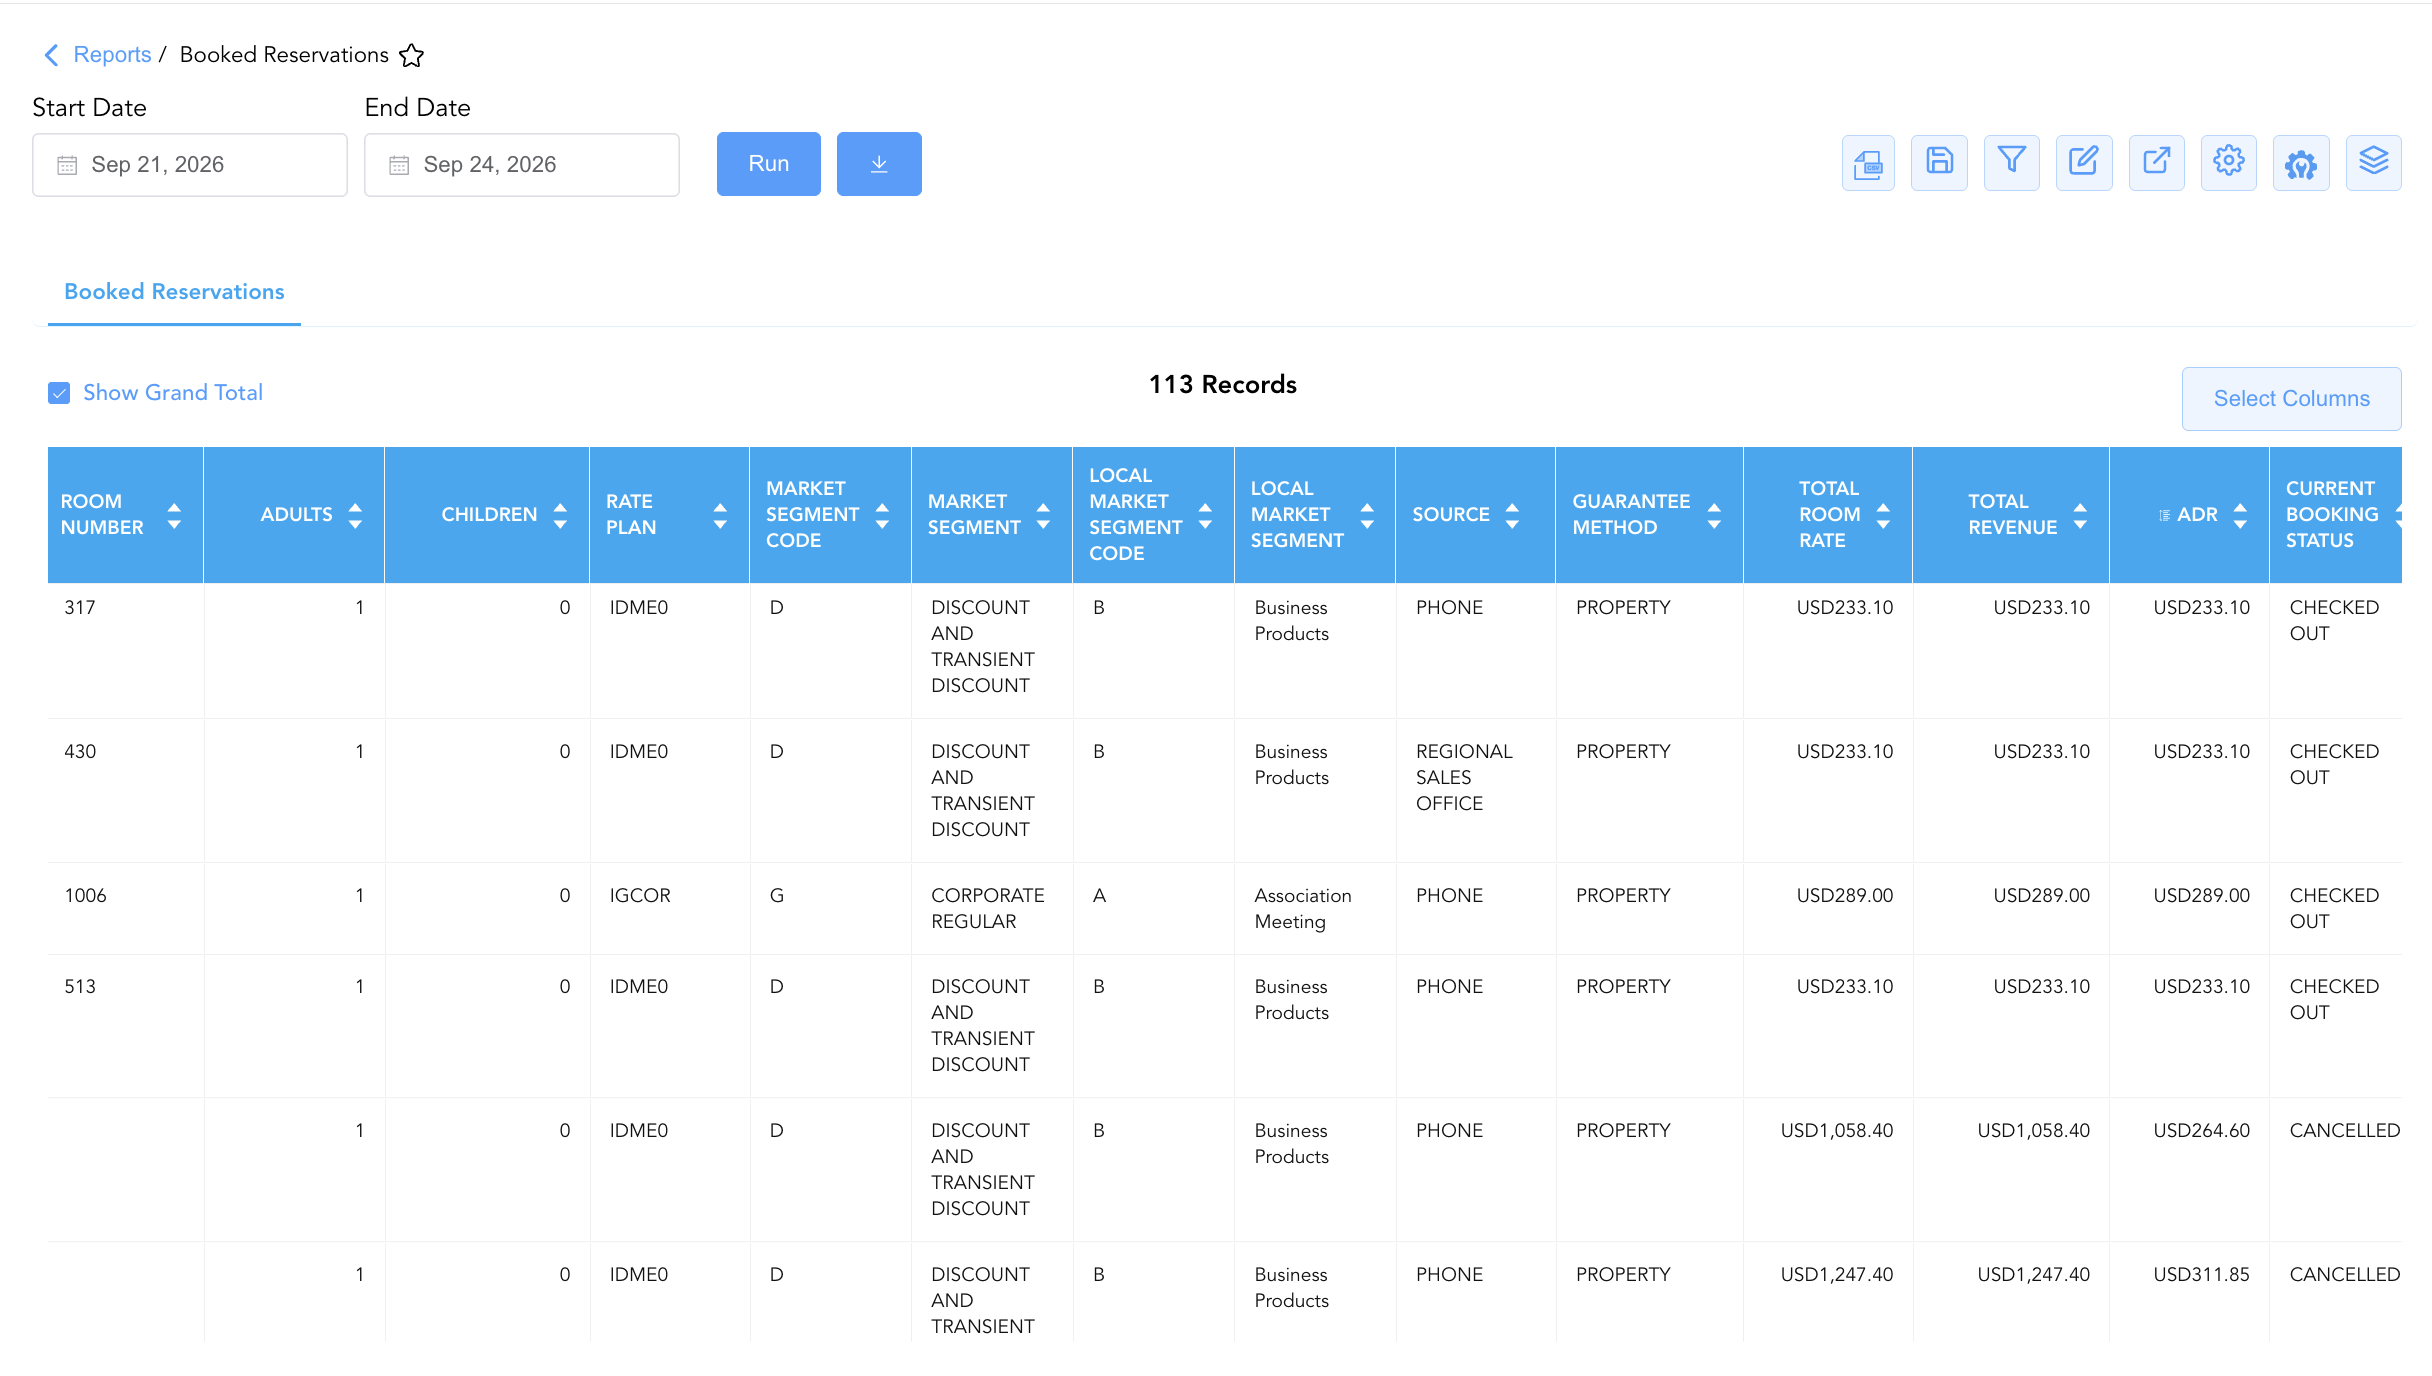Open report in new window arrow icon

[x=2157, y=163]
